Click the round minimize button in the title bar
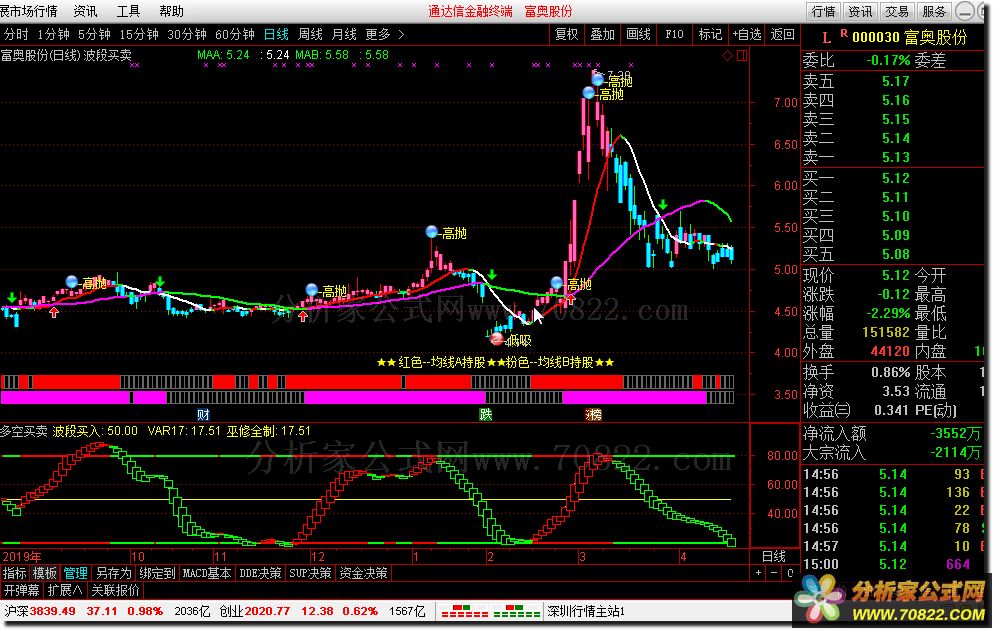The image size is (994, 630). [x=965, y=11]
